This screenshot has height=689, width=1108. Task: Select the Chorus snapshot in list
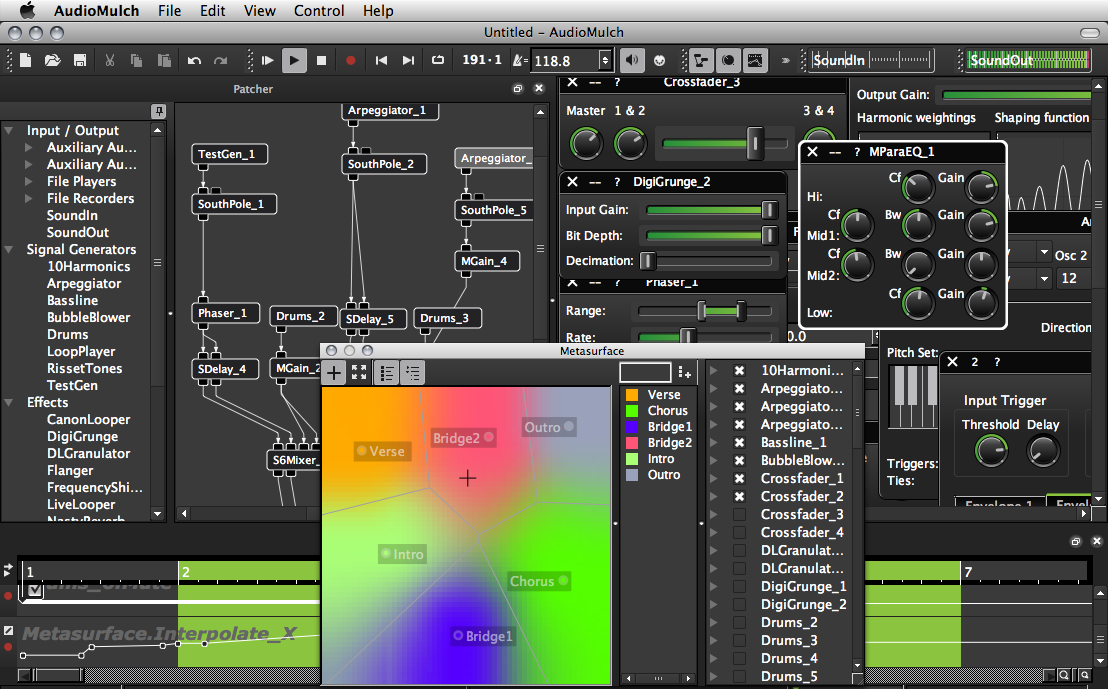667,411
